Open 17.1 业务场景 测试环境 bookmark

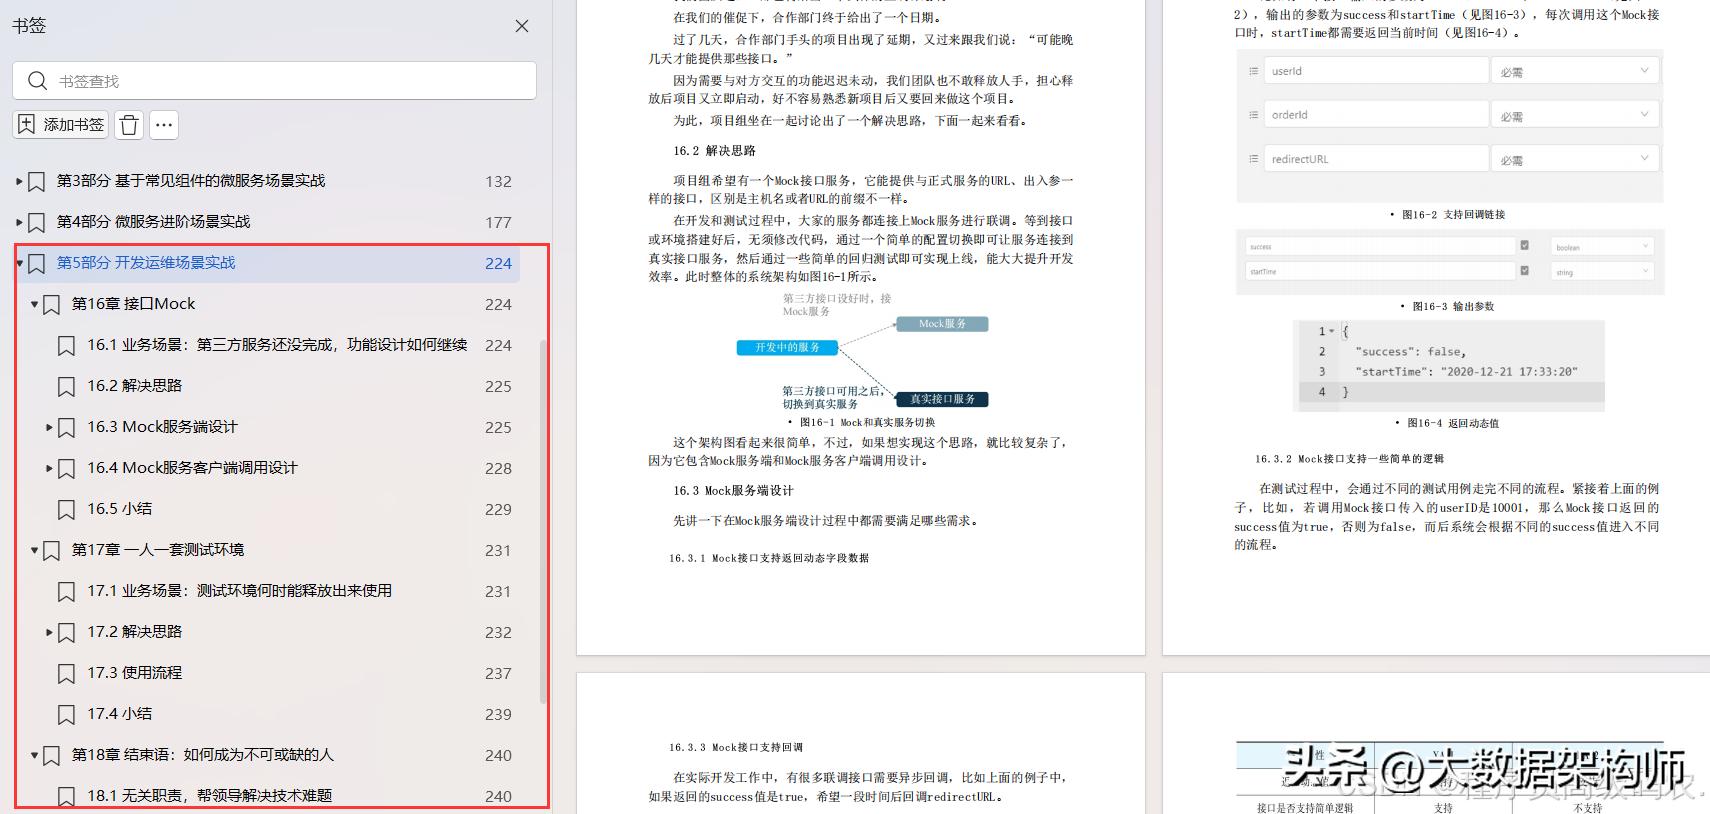tap(239, 591)
